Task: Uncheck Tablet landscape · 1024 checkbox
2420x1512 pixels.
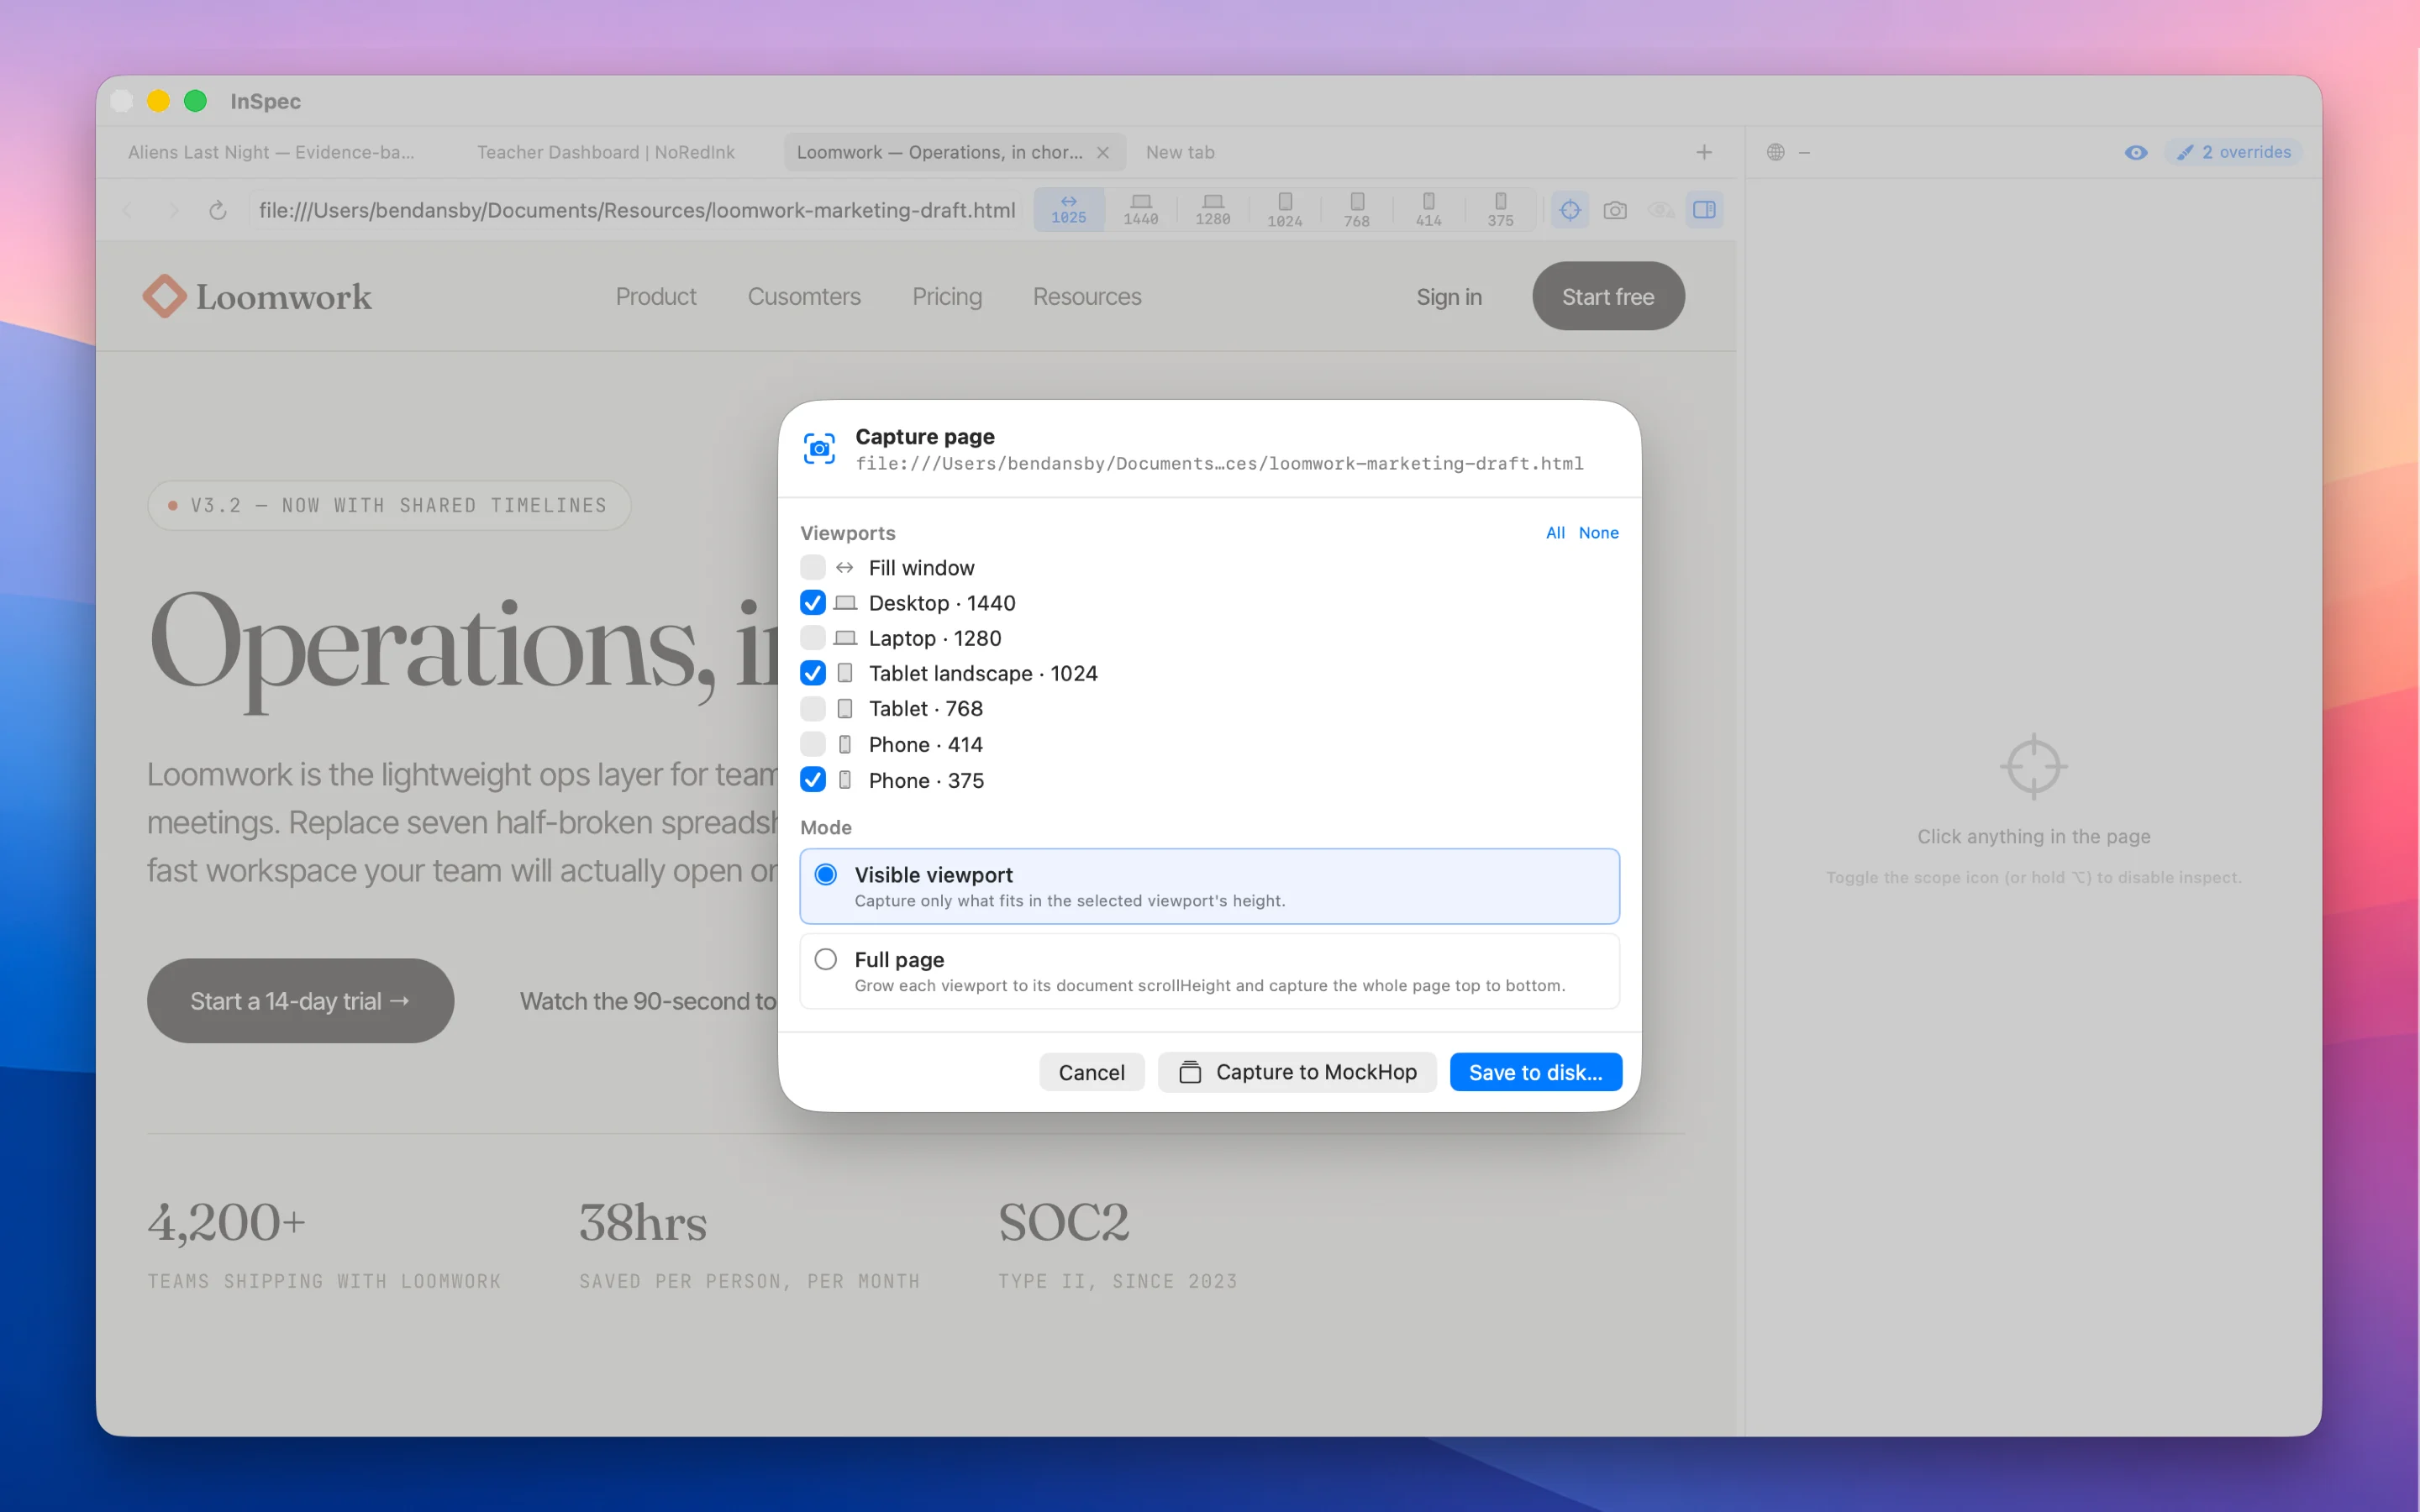Action: (x=813, y=673)
